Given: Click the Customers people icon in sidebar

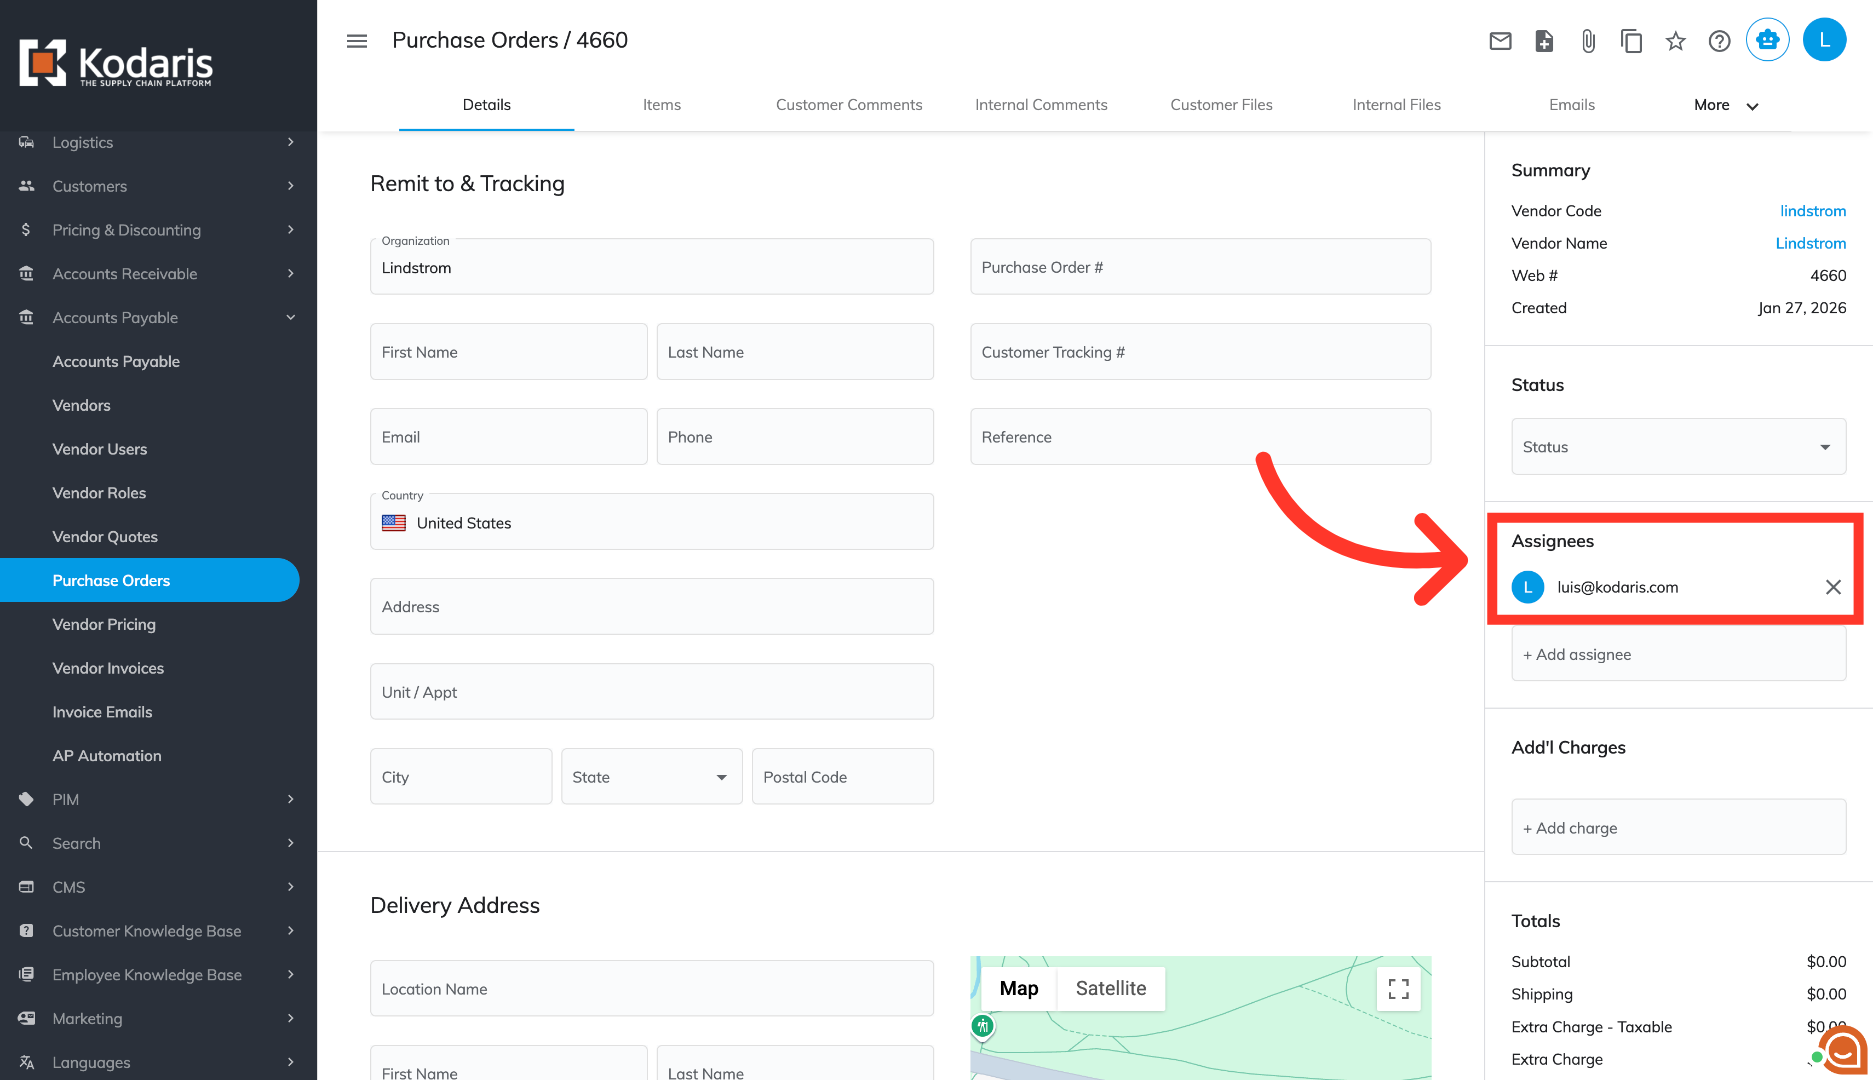Looking at the screenshot, I should pos(27,186).
